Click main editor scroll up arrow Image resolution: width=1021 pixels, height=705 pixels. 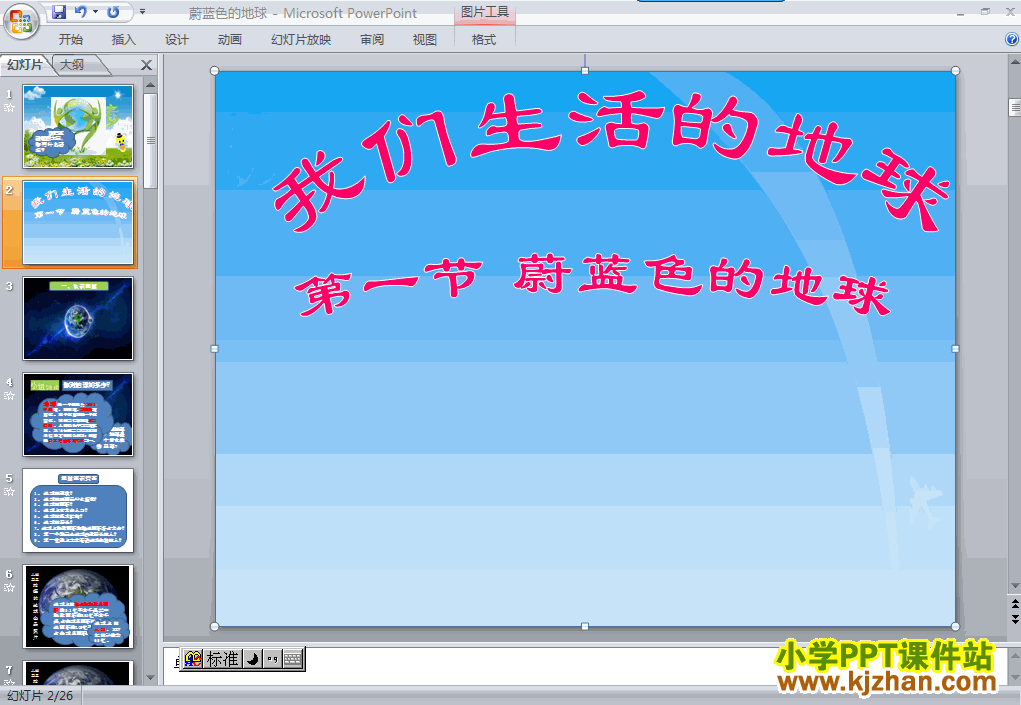1014,62
